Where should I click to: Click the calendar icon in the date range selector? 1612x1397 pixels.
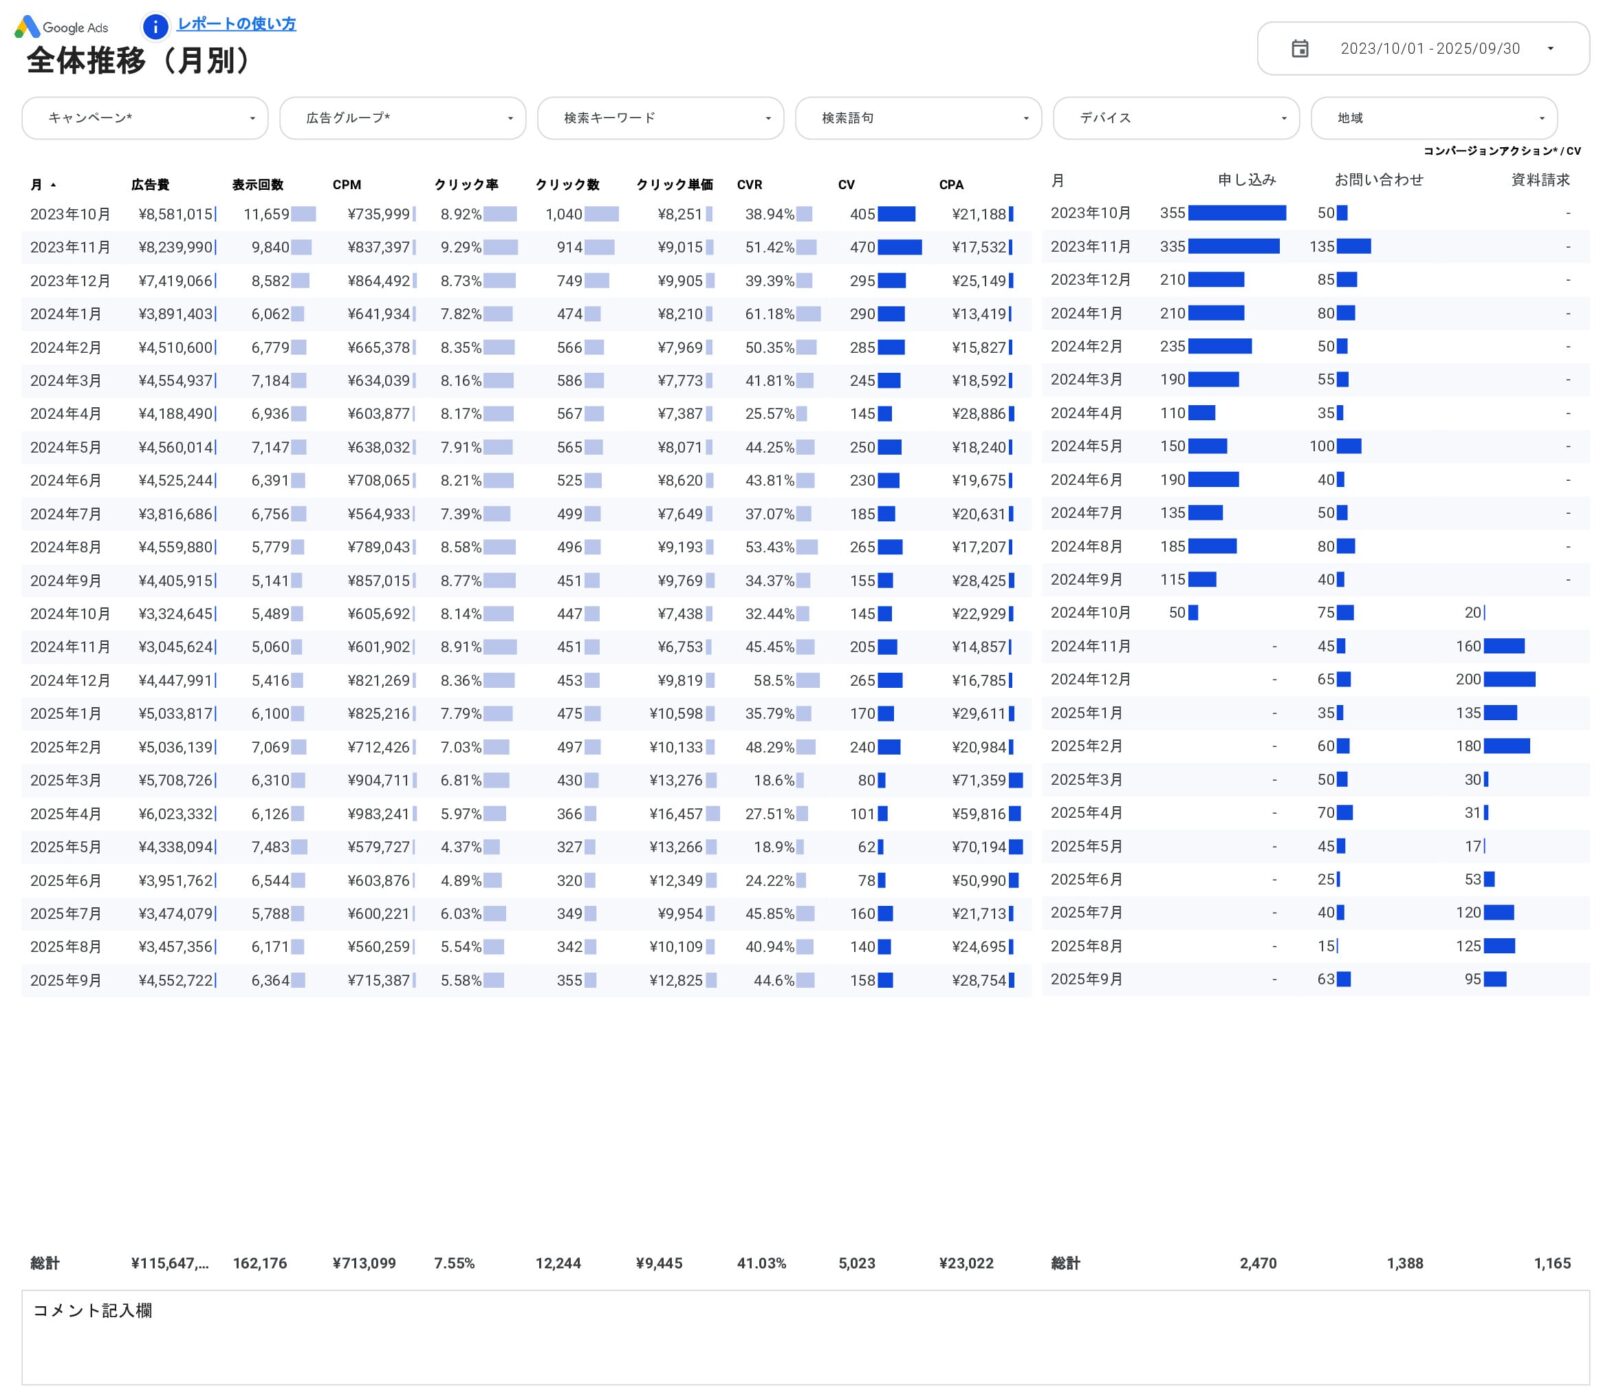coord(1300,47)
